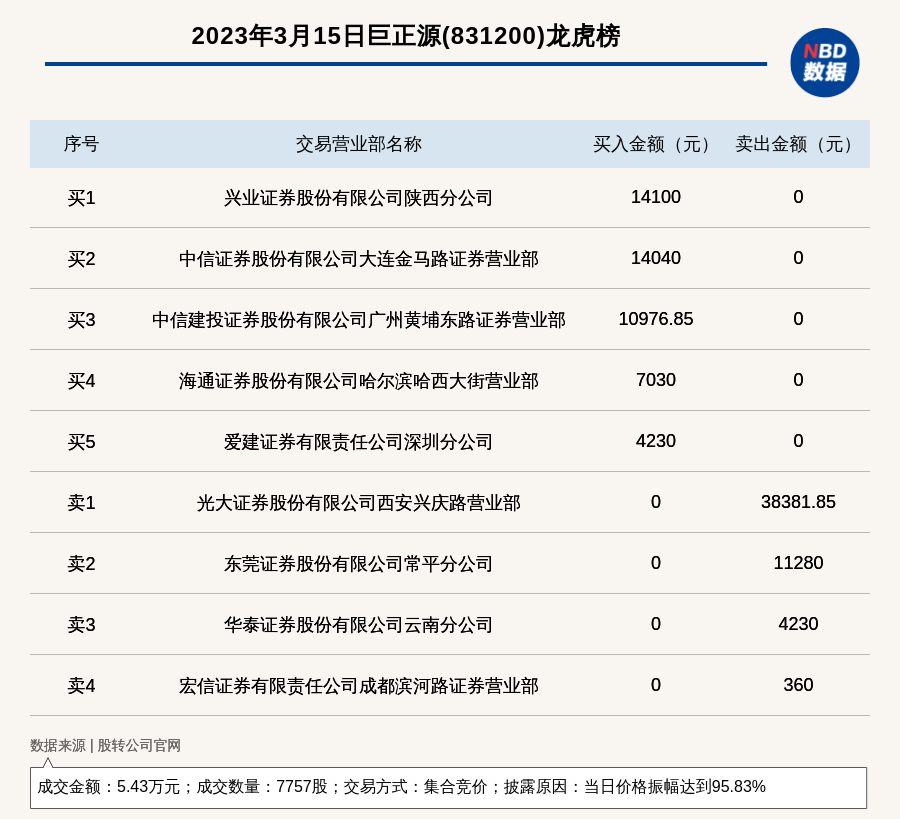This screenshot has width=900, height=819.
Task: Click the 卖3 row label
Action: [x=81, y=624]
